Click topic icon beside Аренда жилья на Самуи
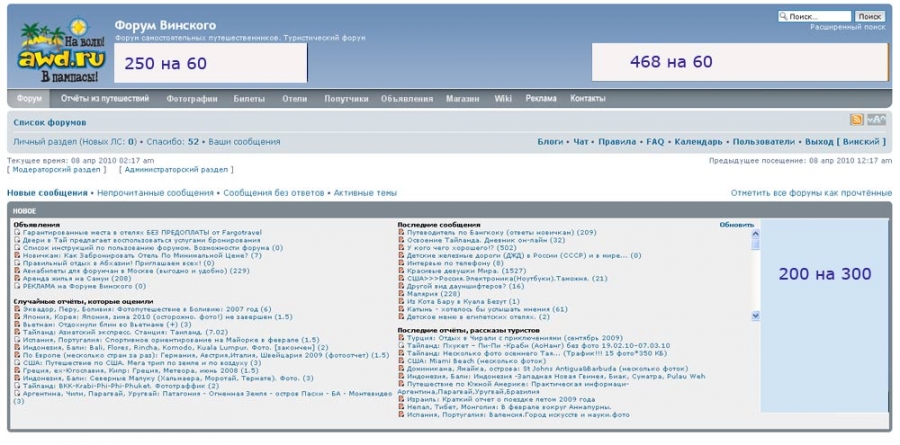Screen dimensions: 900x445 coord(17,278)
